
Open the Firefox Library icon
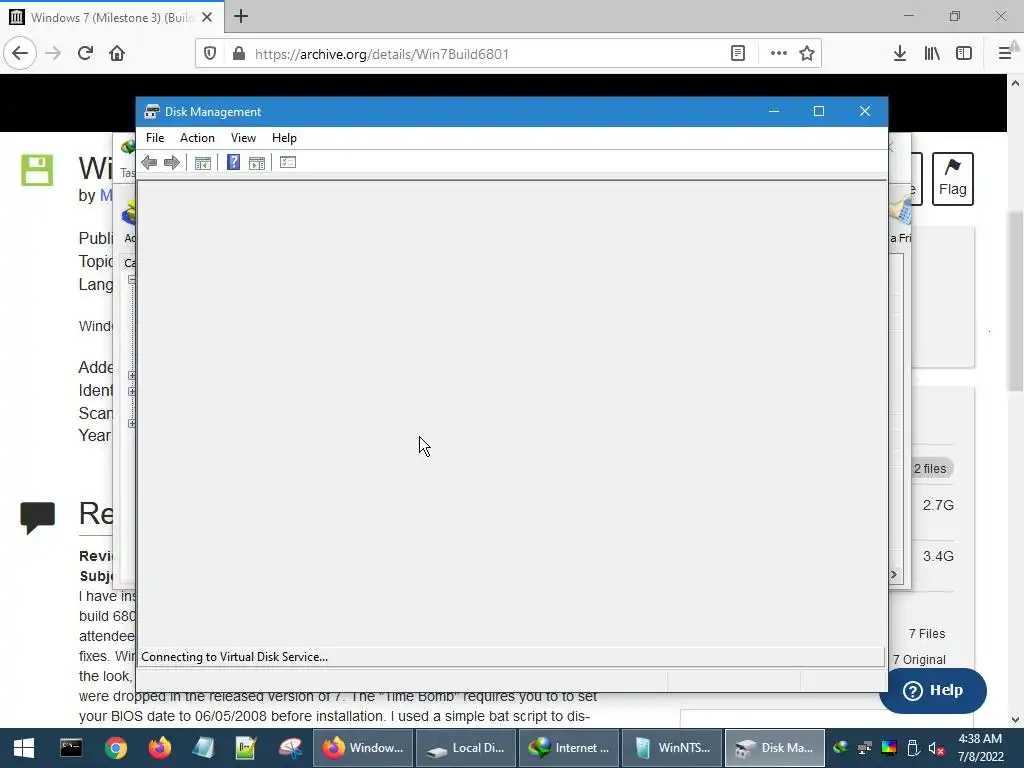pos(933,54)
